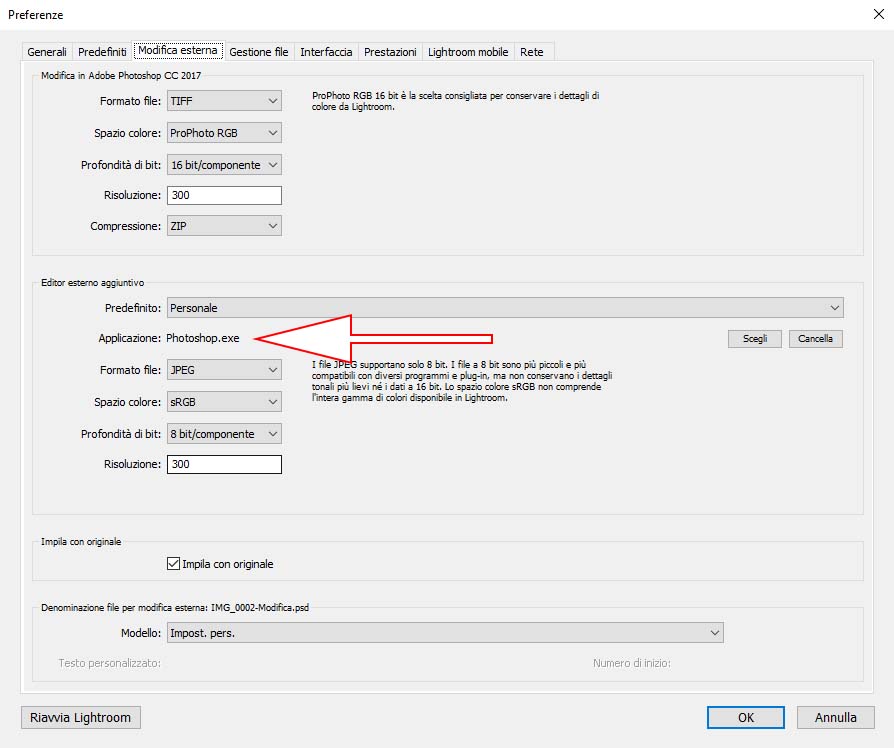Viewport: 894px width, 748px height.
Task: Click the Photoshop Risoluzione input field
Action: (224, 195)
